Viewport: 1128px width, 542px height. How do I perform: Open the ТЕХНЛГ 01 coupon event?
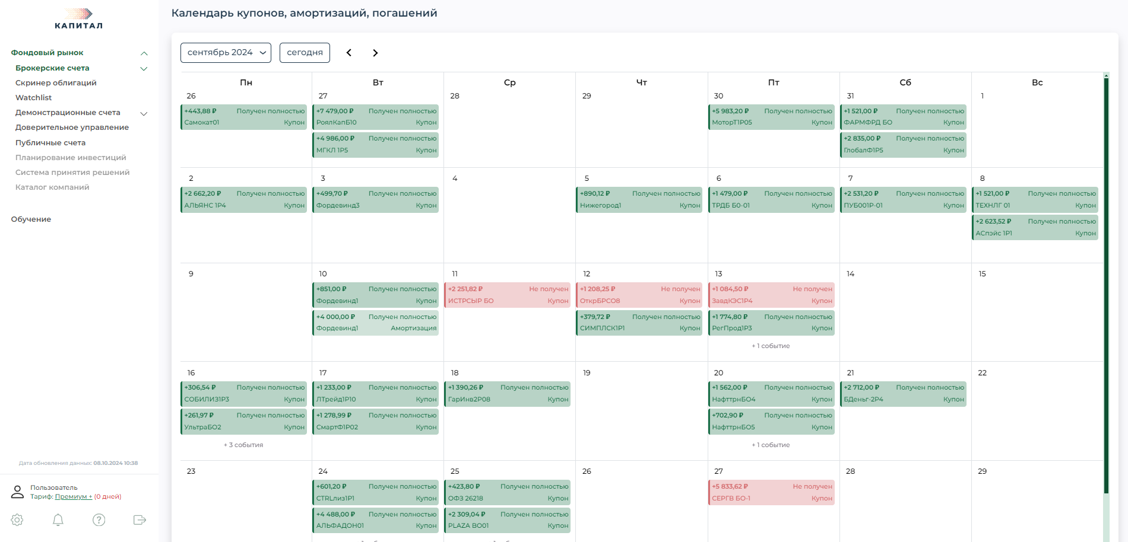[1035, 199]
